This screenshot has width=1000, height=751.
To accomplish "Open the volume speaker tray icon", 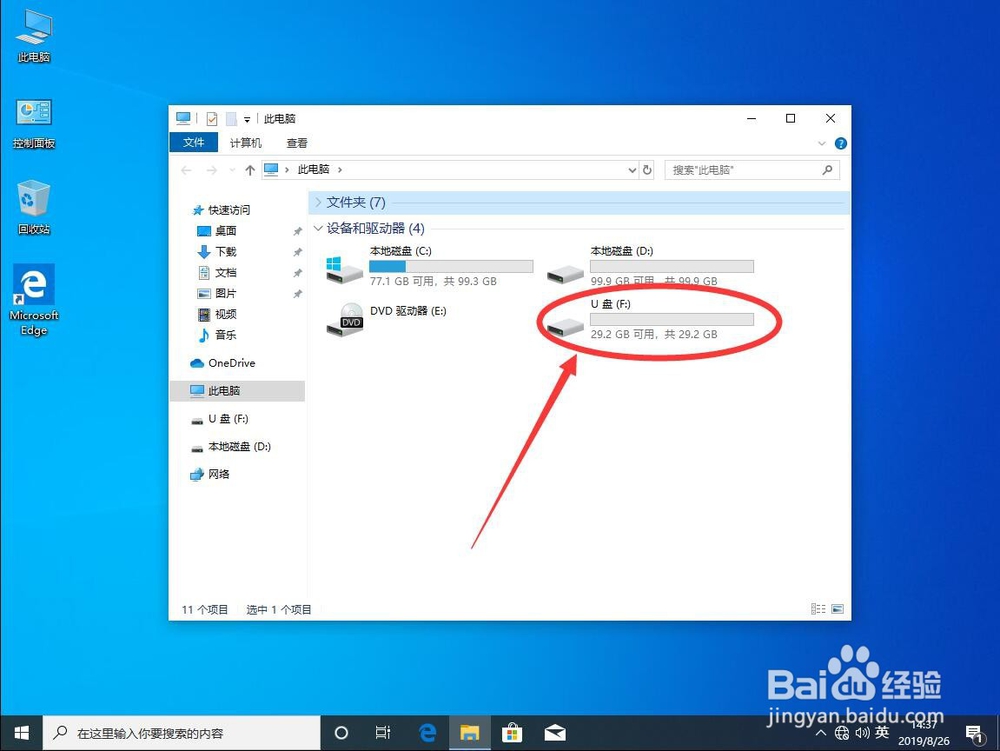I will click(862, 733).
